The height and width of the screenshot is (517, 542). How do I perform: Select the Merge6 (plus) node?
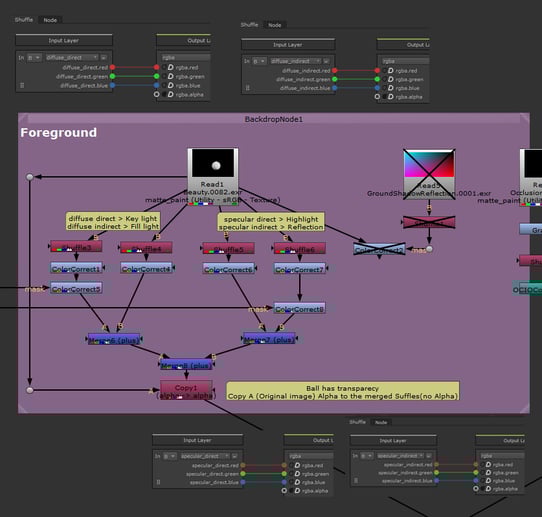pos(114,339)
